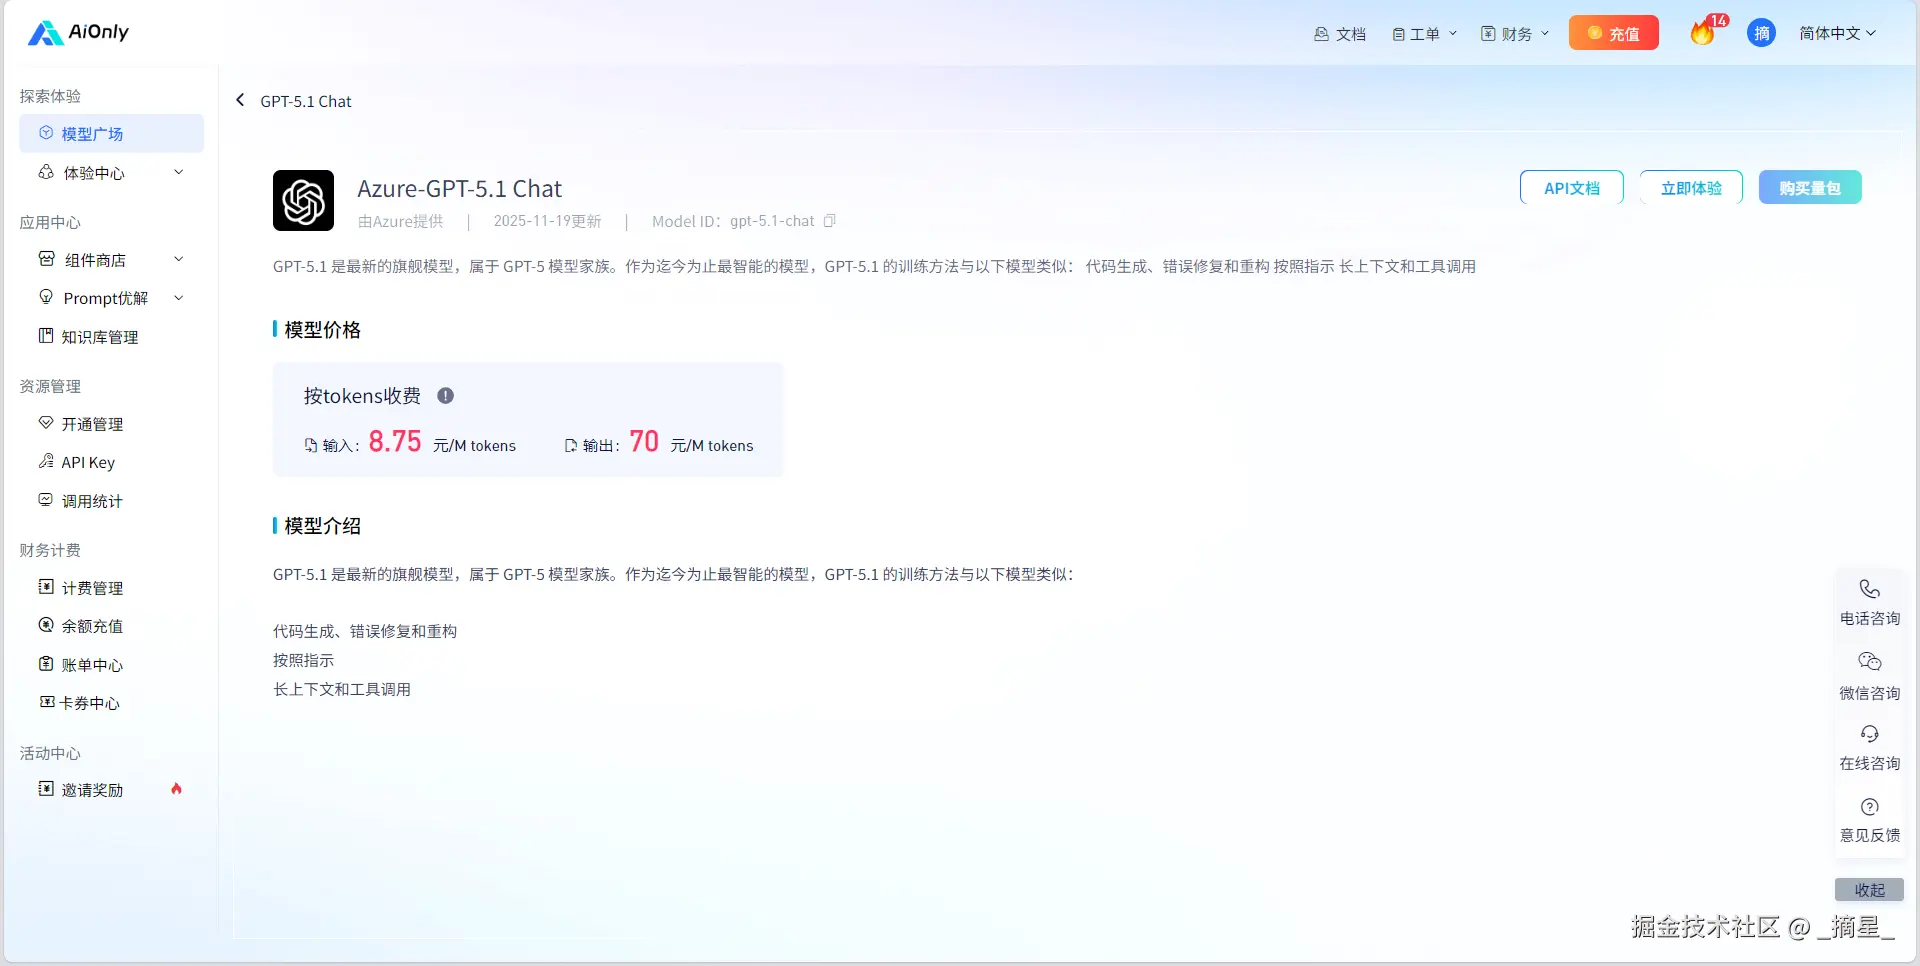Click the API Key icon in sidebar
This screenshot has width=1920, height=966.
click(46, 461)
